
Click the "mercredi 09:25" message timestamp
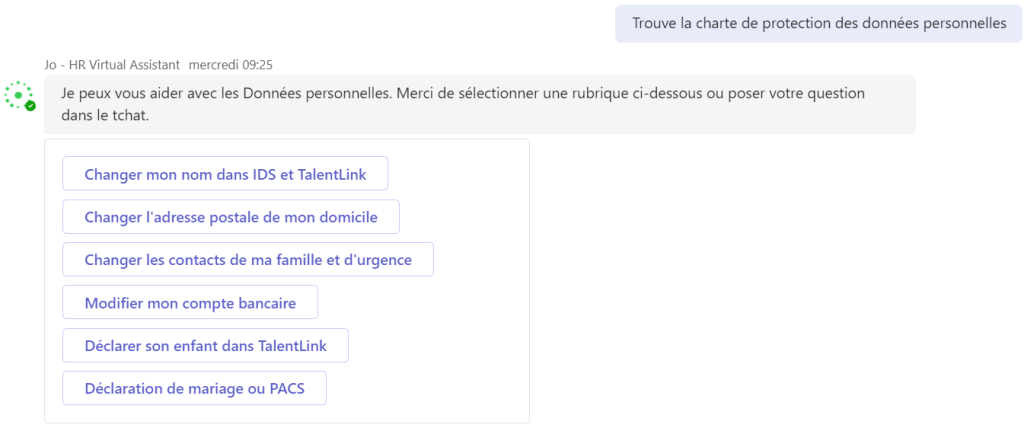pyautogui.click(x=229, y=64)
